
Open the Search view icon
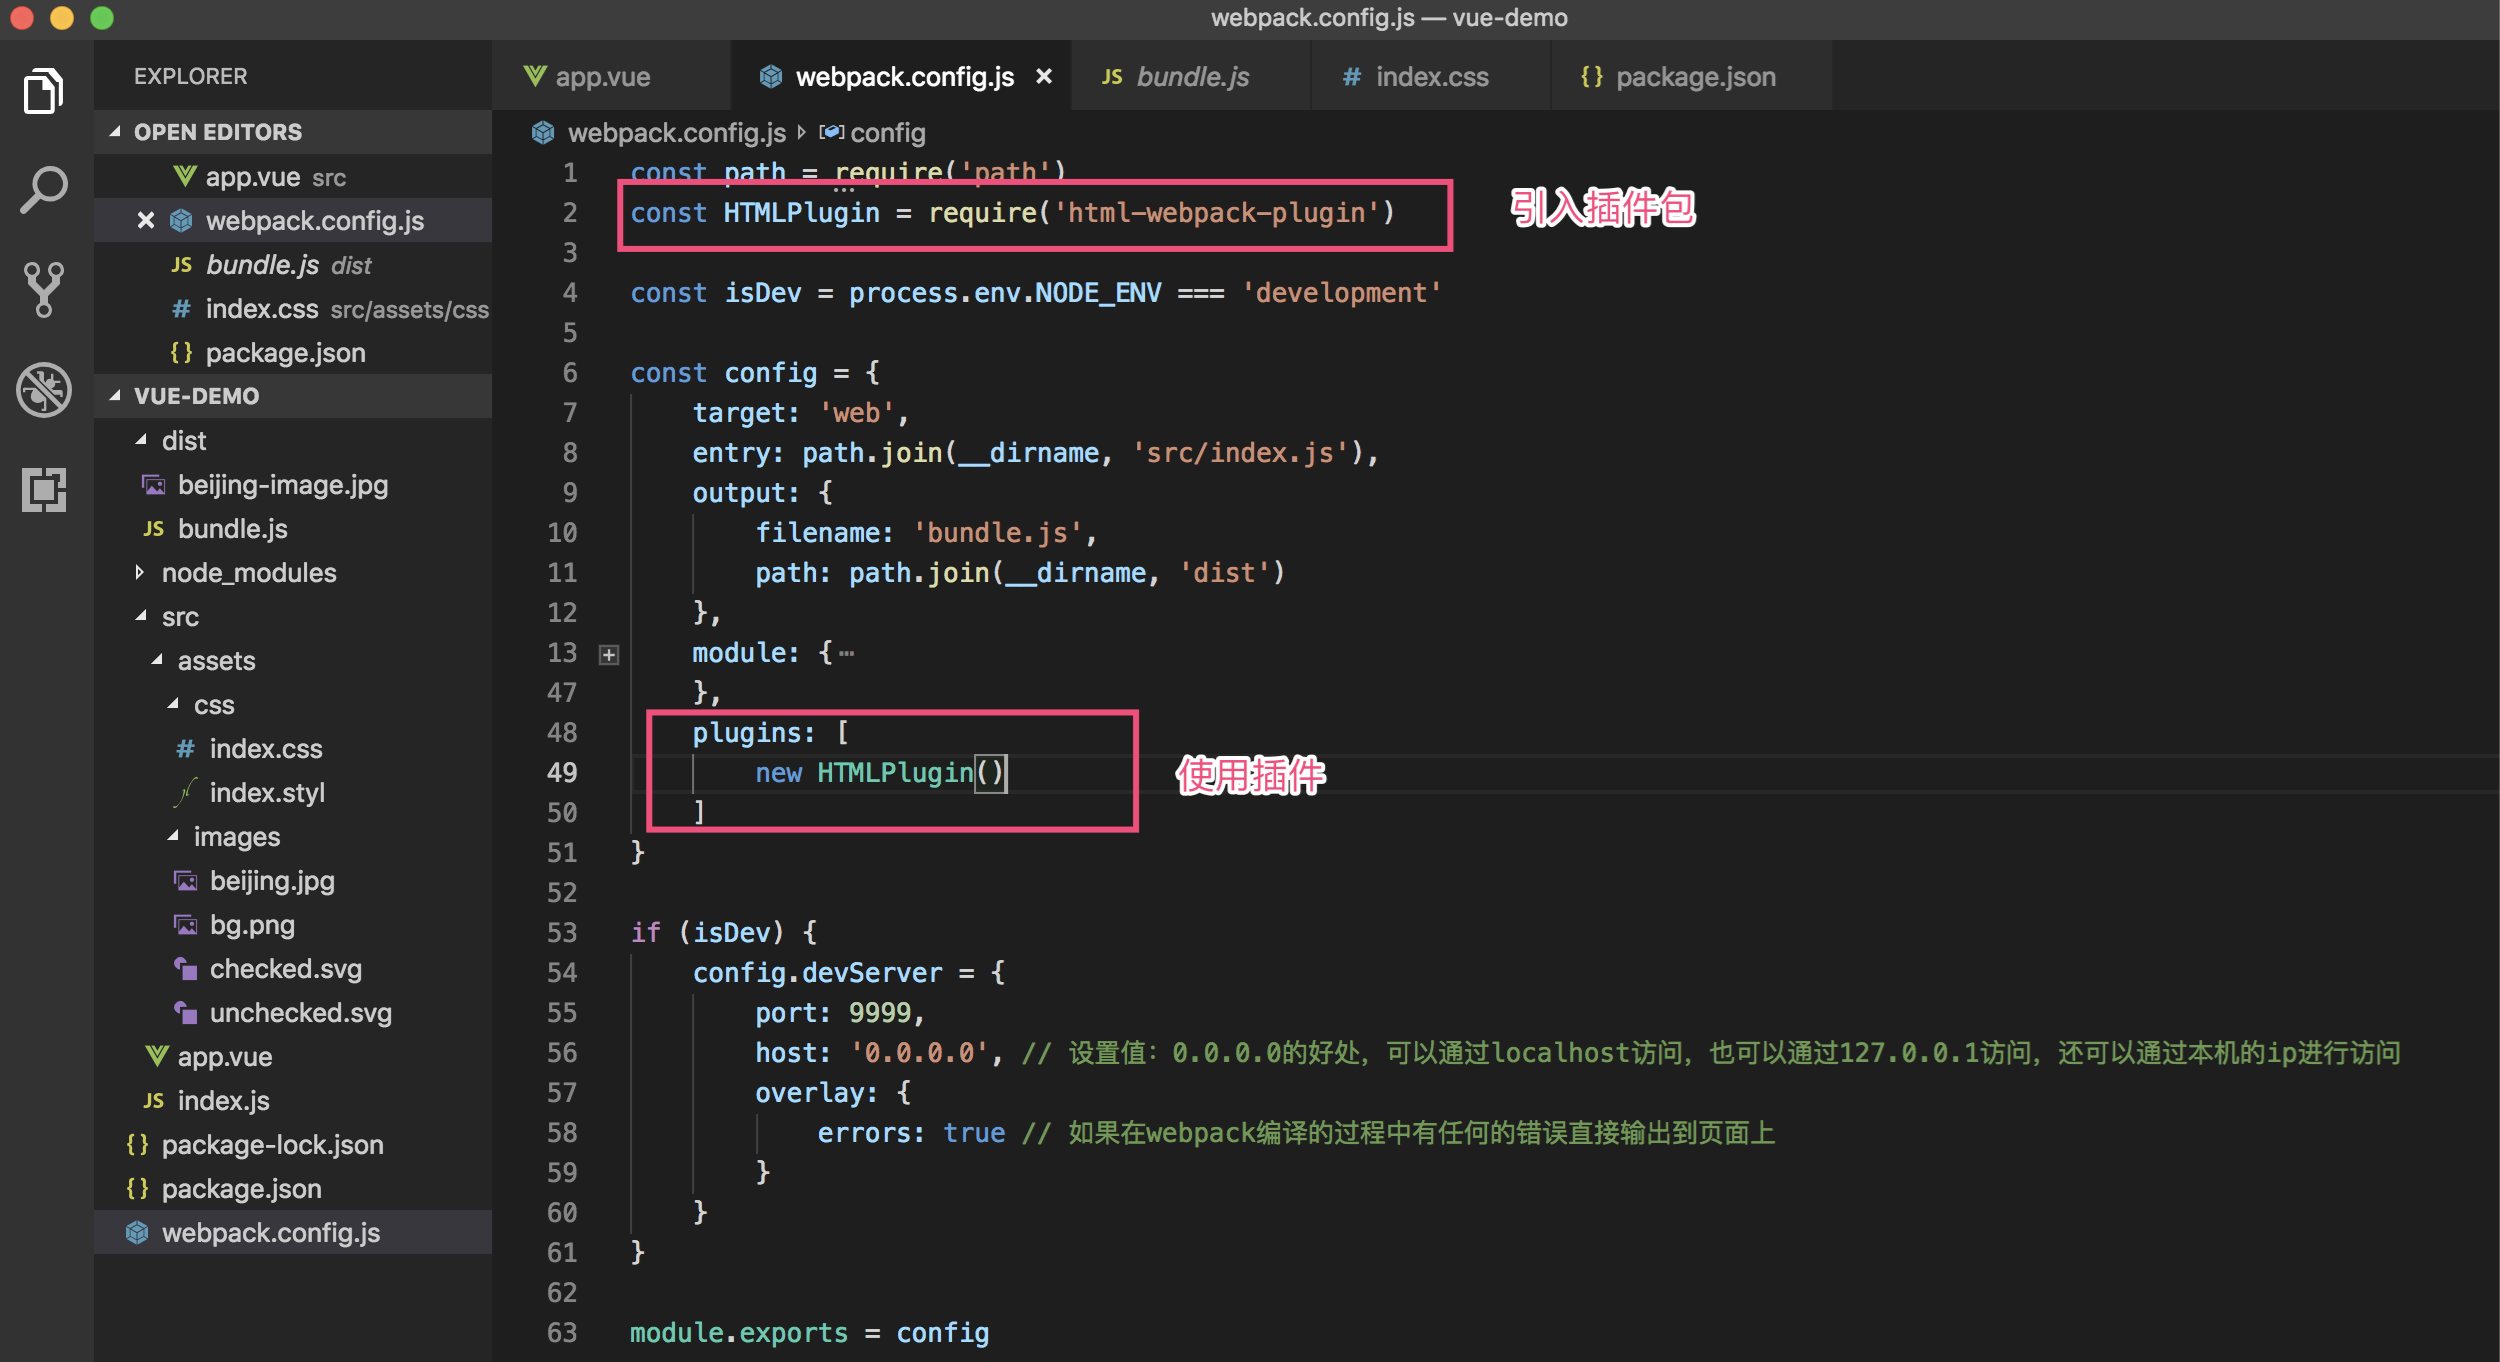coord(44,190)
